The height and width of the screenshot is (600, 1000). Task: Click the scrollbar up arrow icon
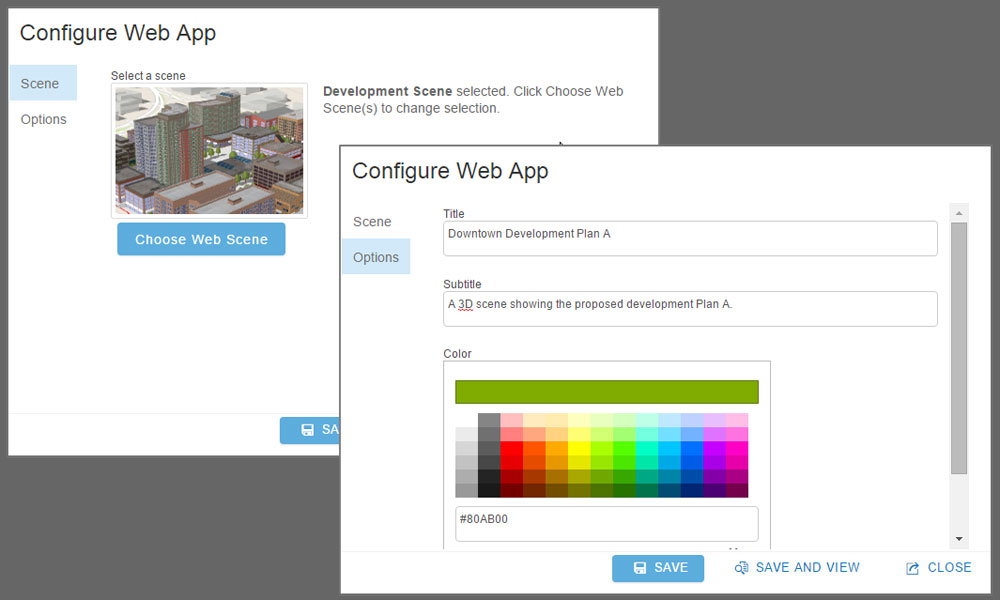click(959, 211)
